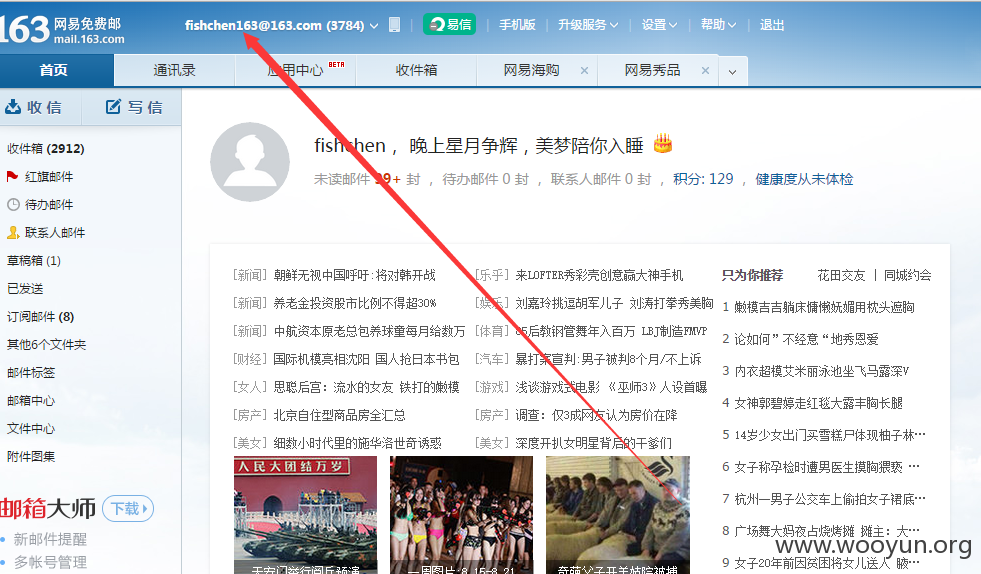Open 北京自住型商品房全汇总 link
This screenshot has height=574, width=981.
click(339, 415)
